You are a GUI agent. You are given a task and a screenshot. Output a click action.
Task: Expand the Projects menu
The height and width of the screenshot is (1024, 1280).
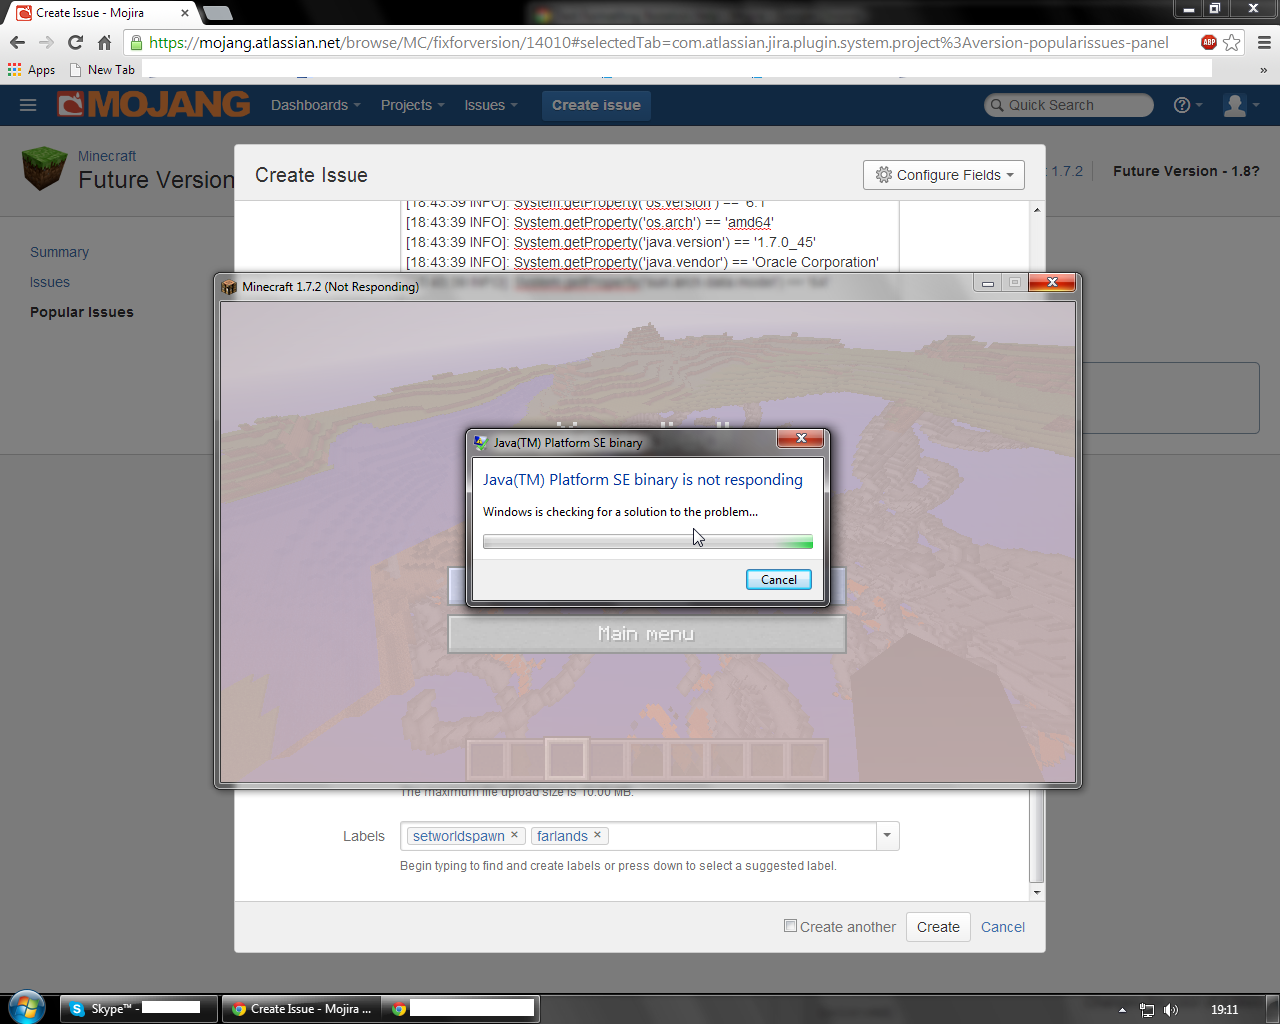(412, 105)
